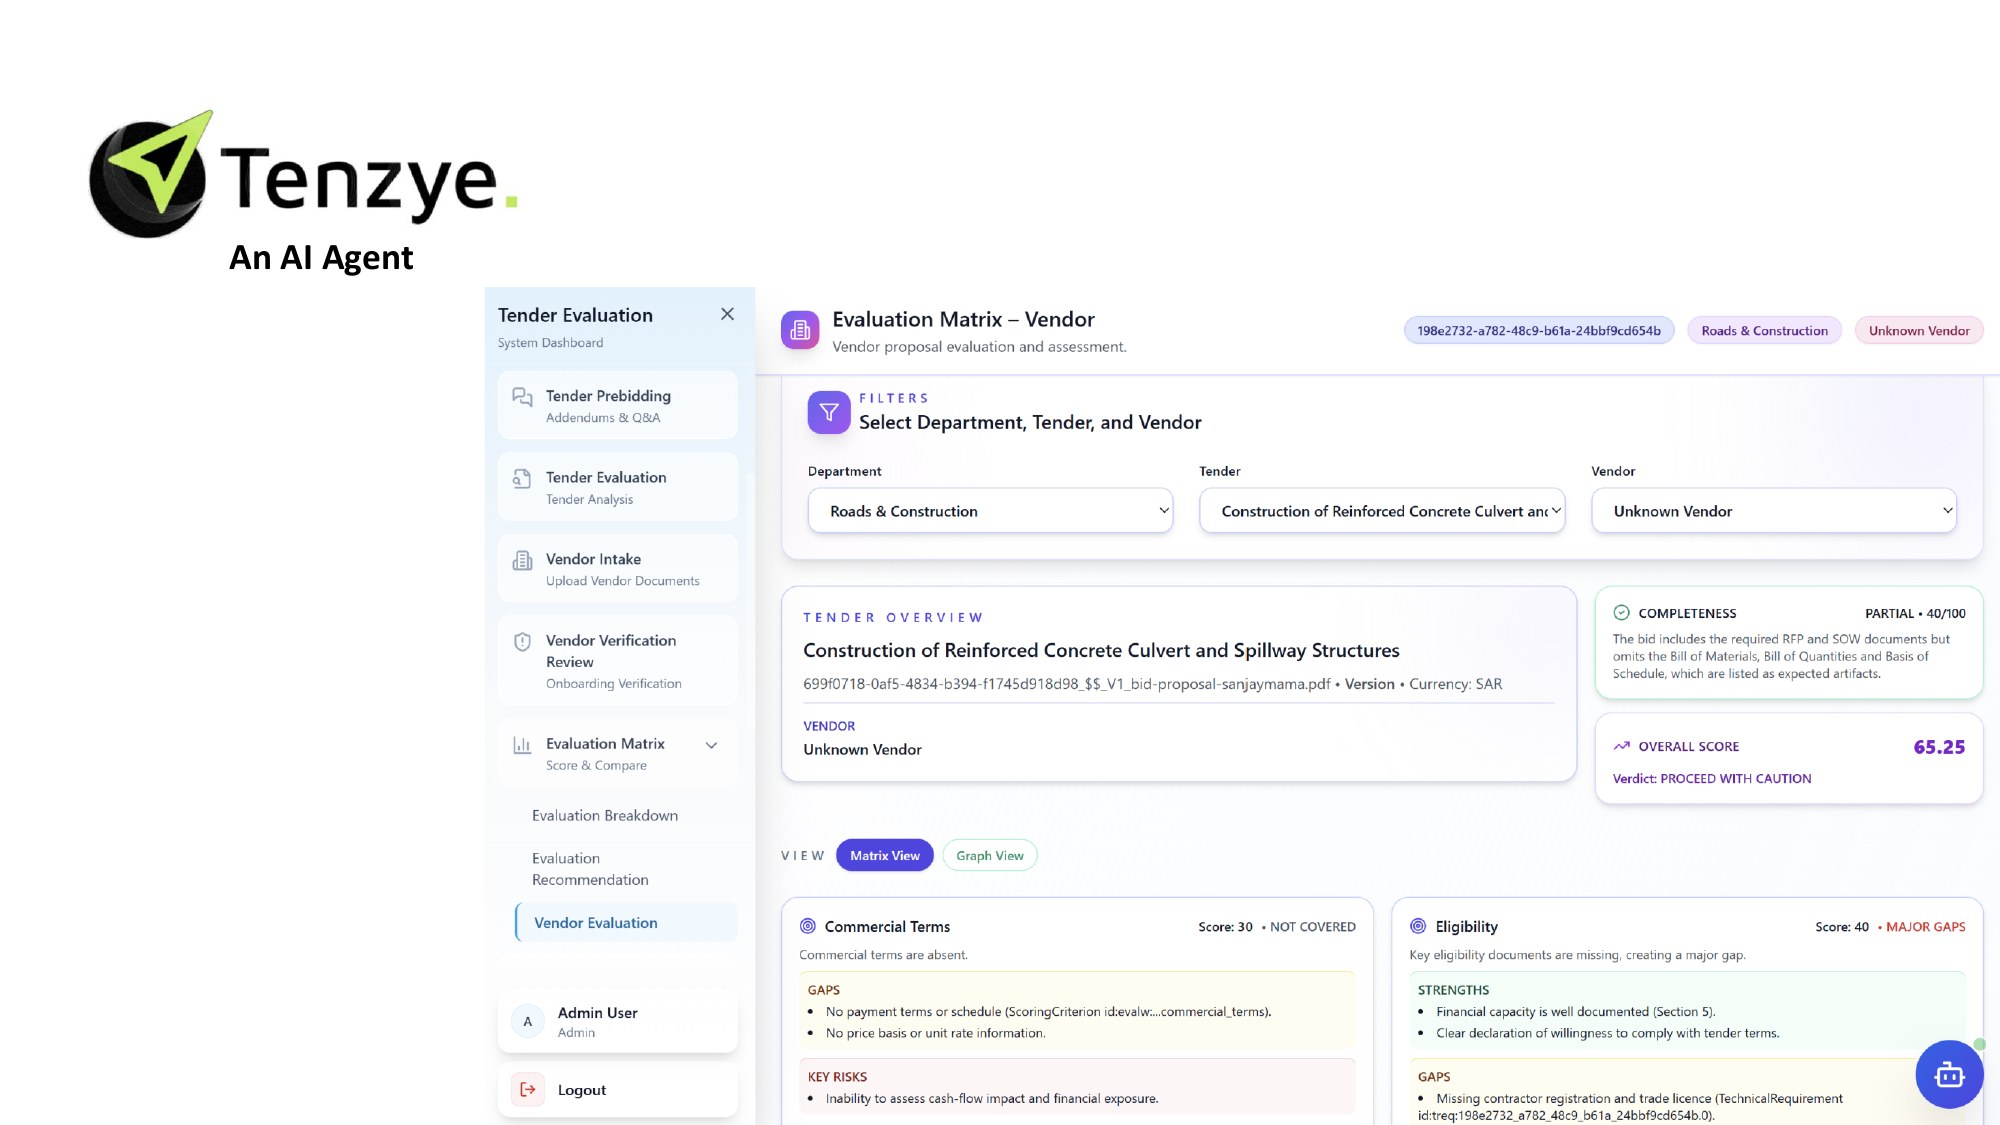Click PARTIAL • 40/100 completeness status
Viewport: 2000px width, 1125px height.
1915,614
